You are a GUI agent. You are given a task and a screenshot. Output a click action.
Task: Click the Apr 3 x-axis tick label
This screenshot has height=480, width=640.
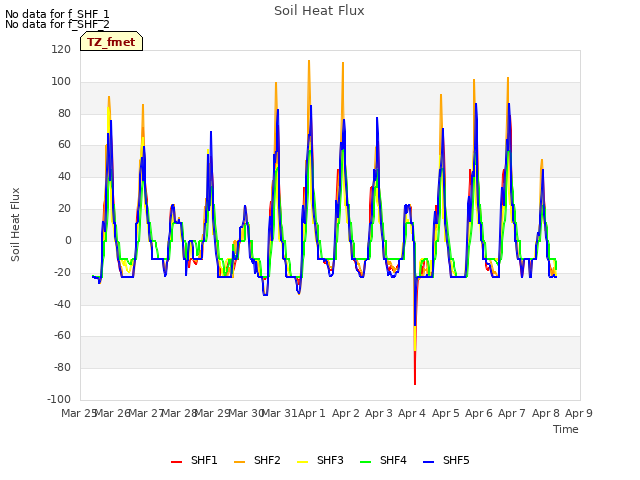click(x=379, y=413)
